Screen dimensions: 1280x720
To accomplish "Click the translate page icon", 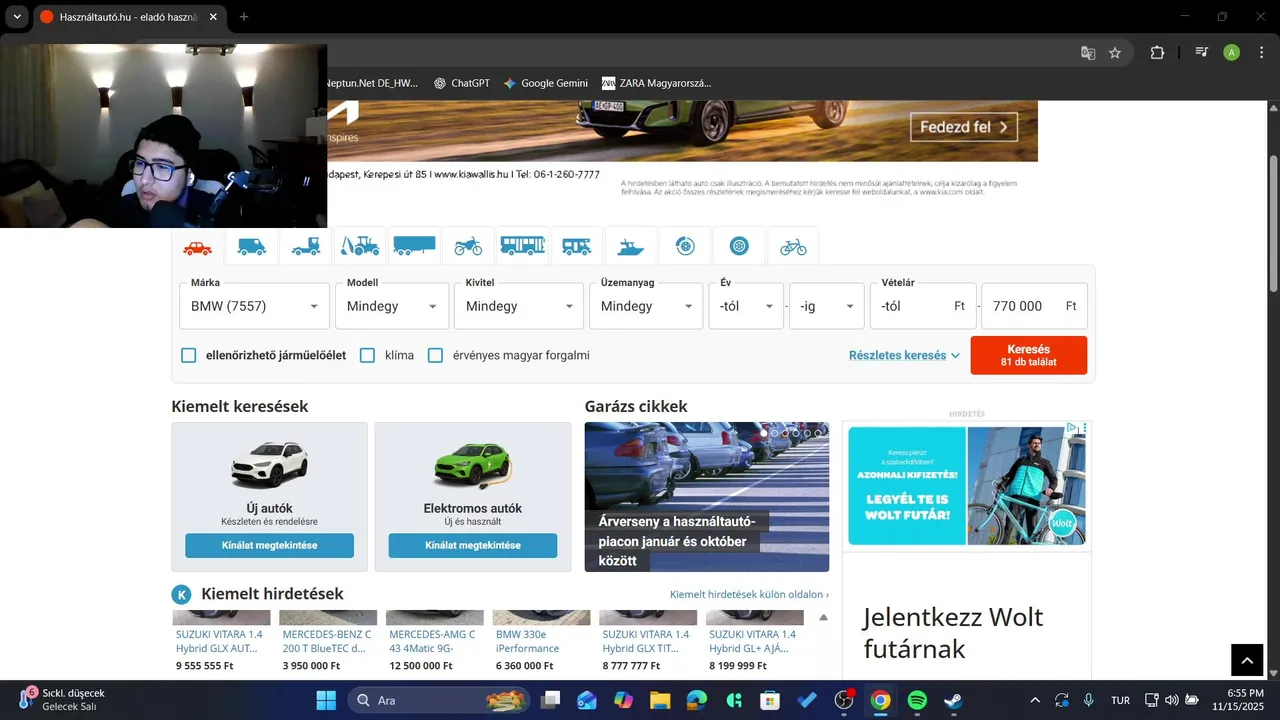I will click(1088, 53).
